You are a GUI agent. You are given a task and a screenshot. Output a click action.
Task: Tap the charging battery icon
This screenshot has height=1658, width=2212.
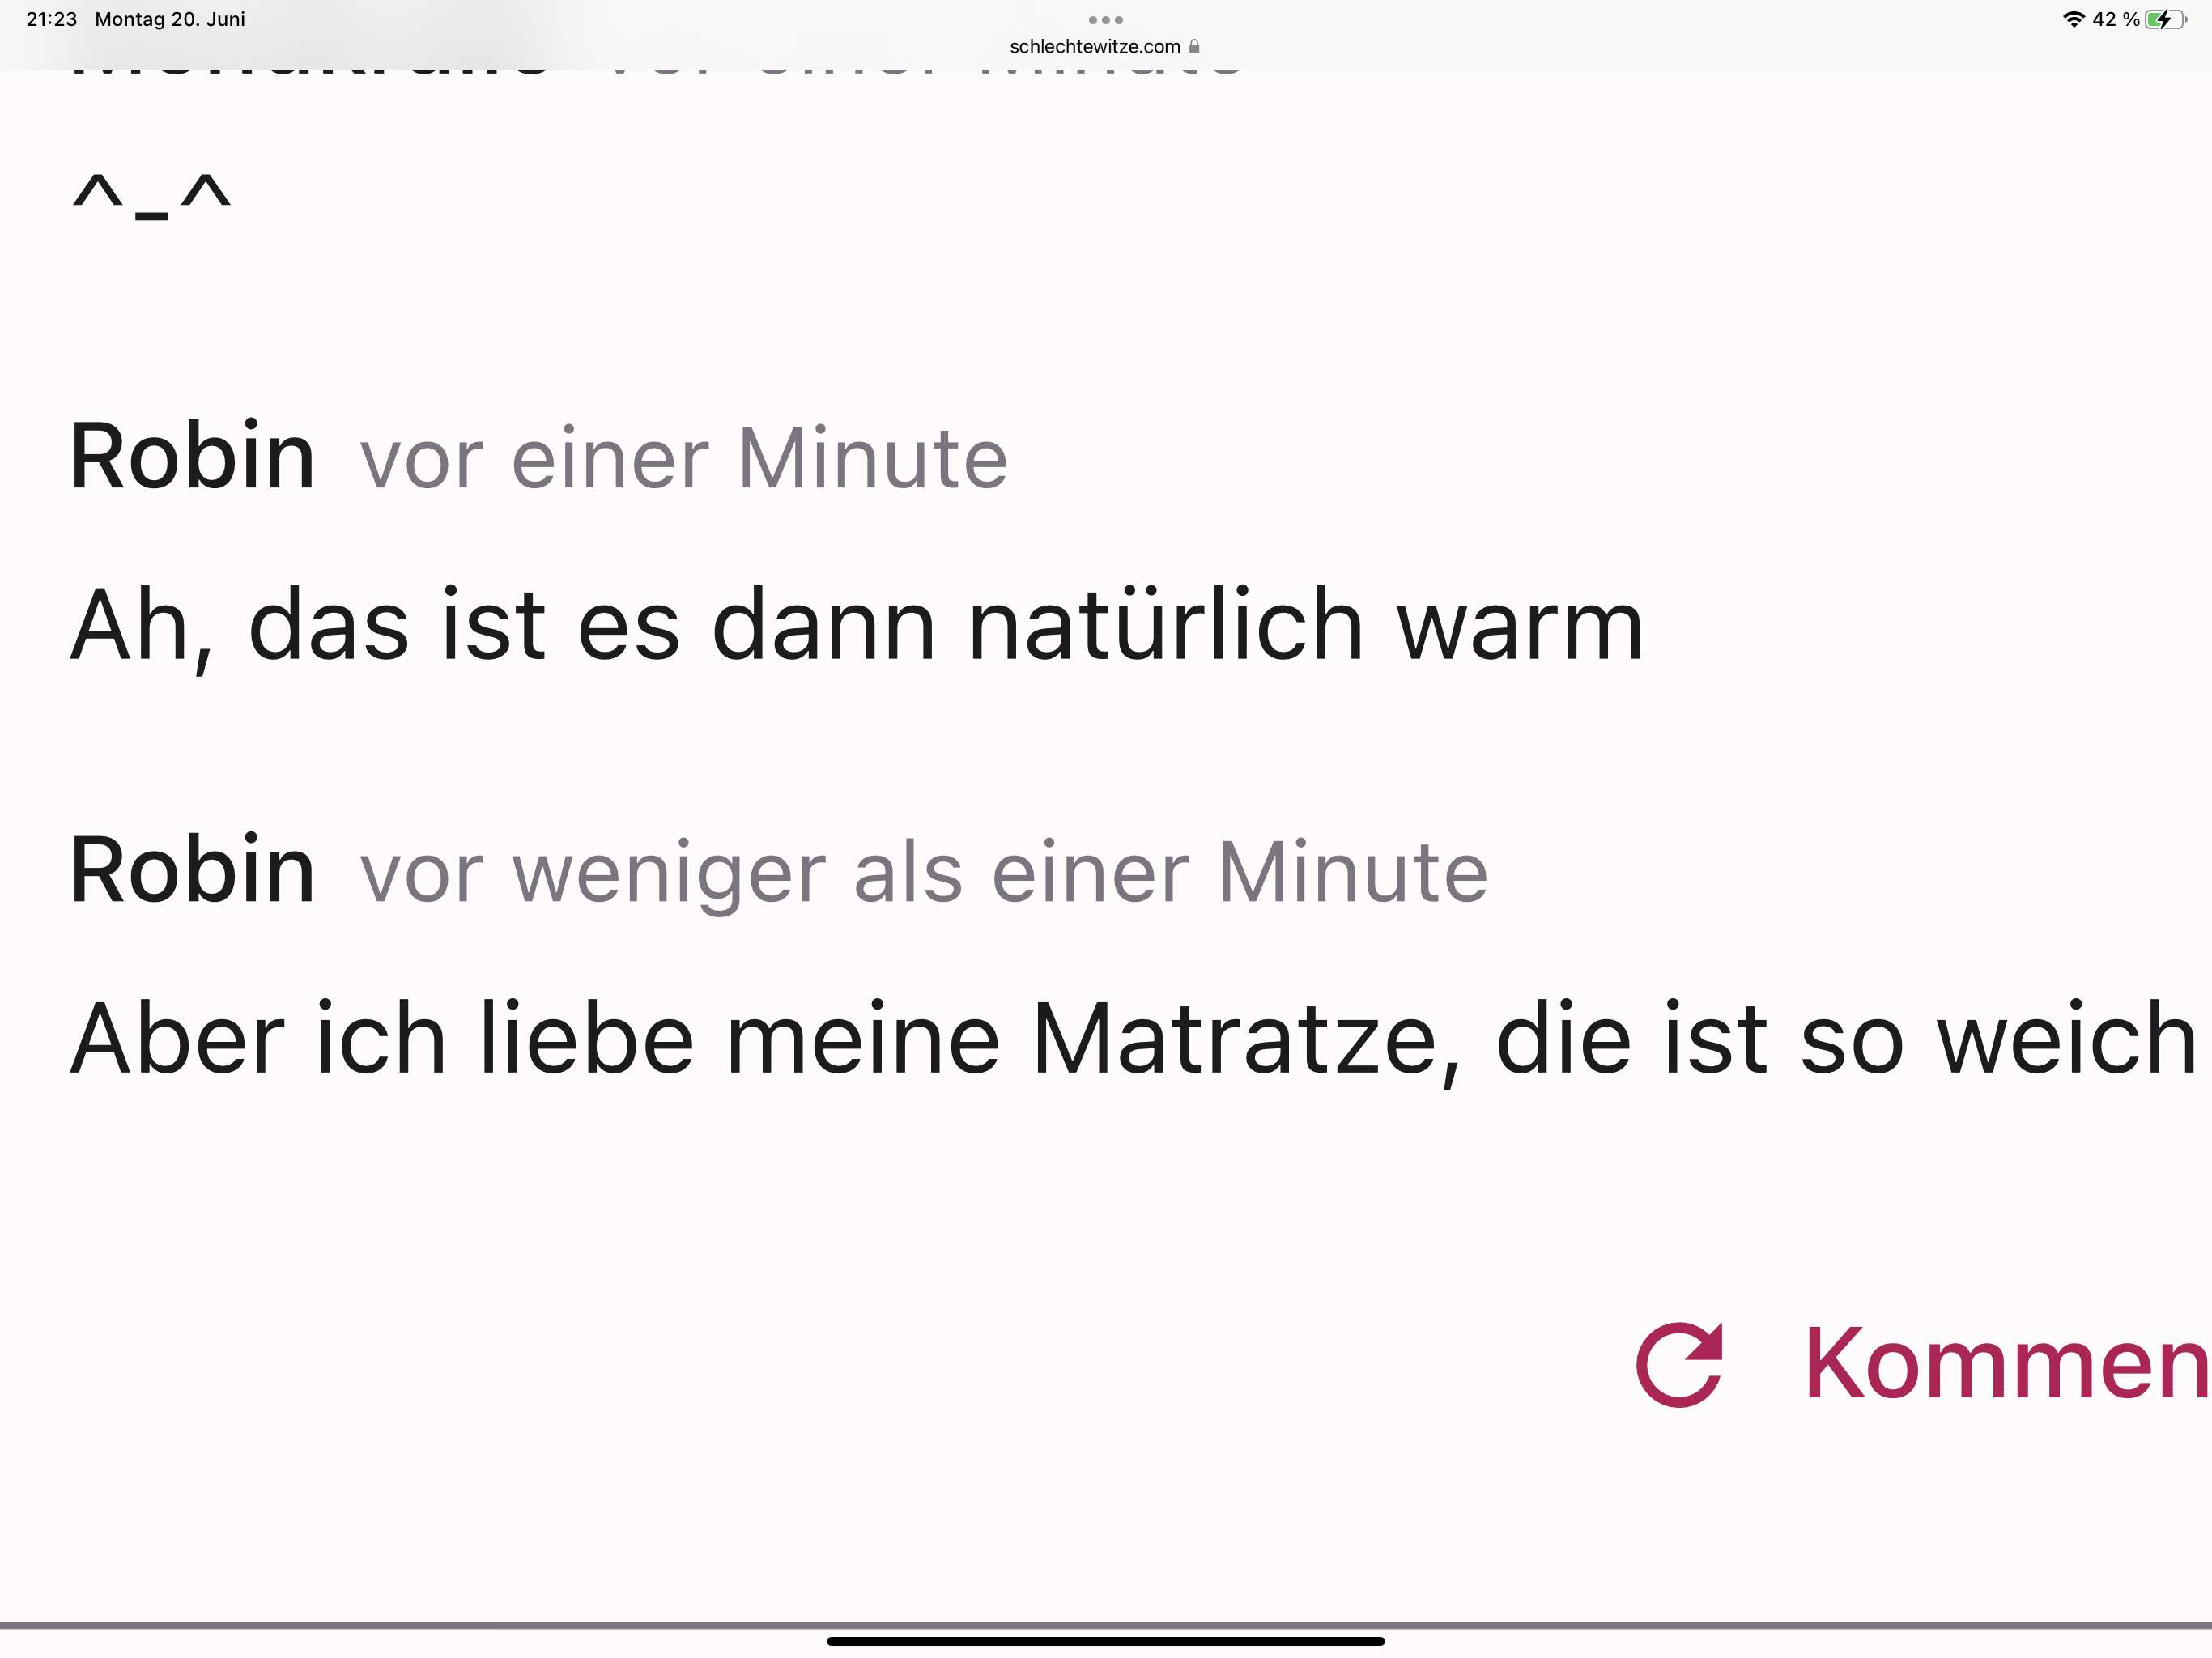click(x=2164, y=19)
